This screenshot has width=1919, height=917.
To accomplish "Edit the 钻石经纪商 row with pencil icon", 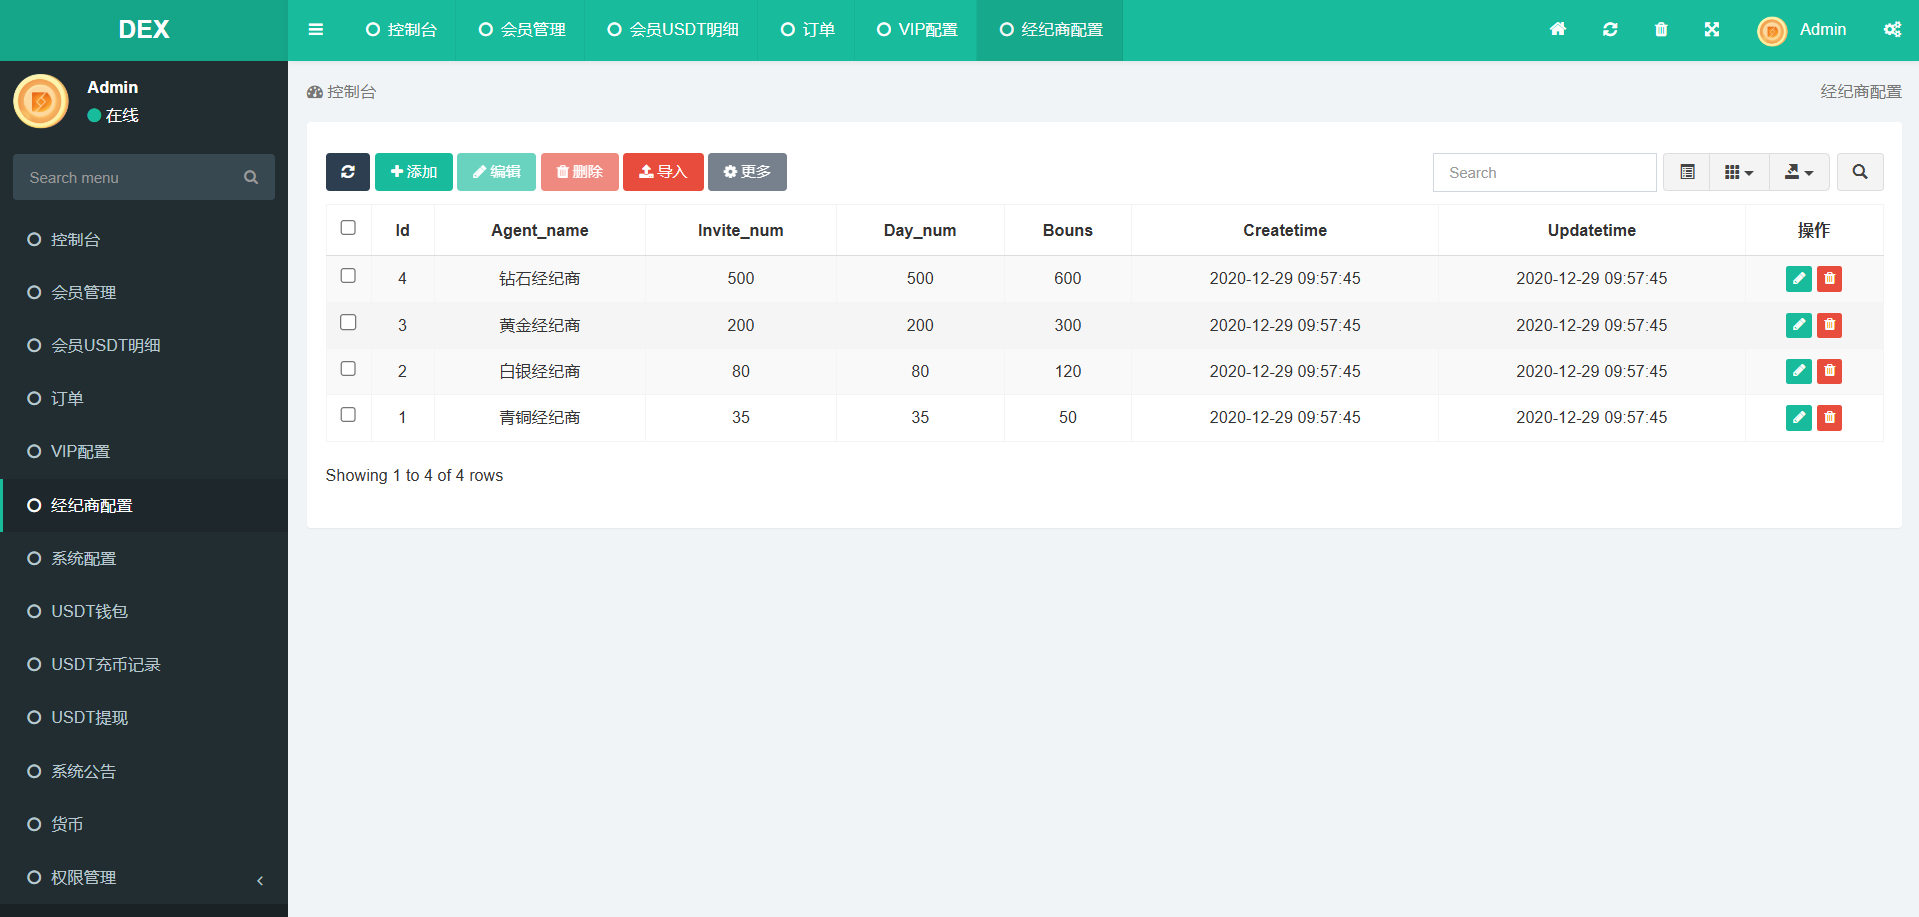I will point(1798,279).
